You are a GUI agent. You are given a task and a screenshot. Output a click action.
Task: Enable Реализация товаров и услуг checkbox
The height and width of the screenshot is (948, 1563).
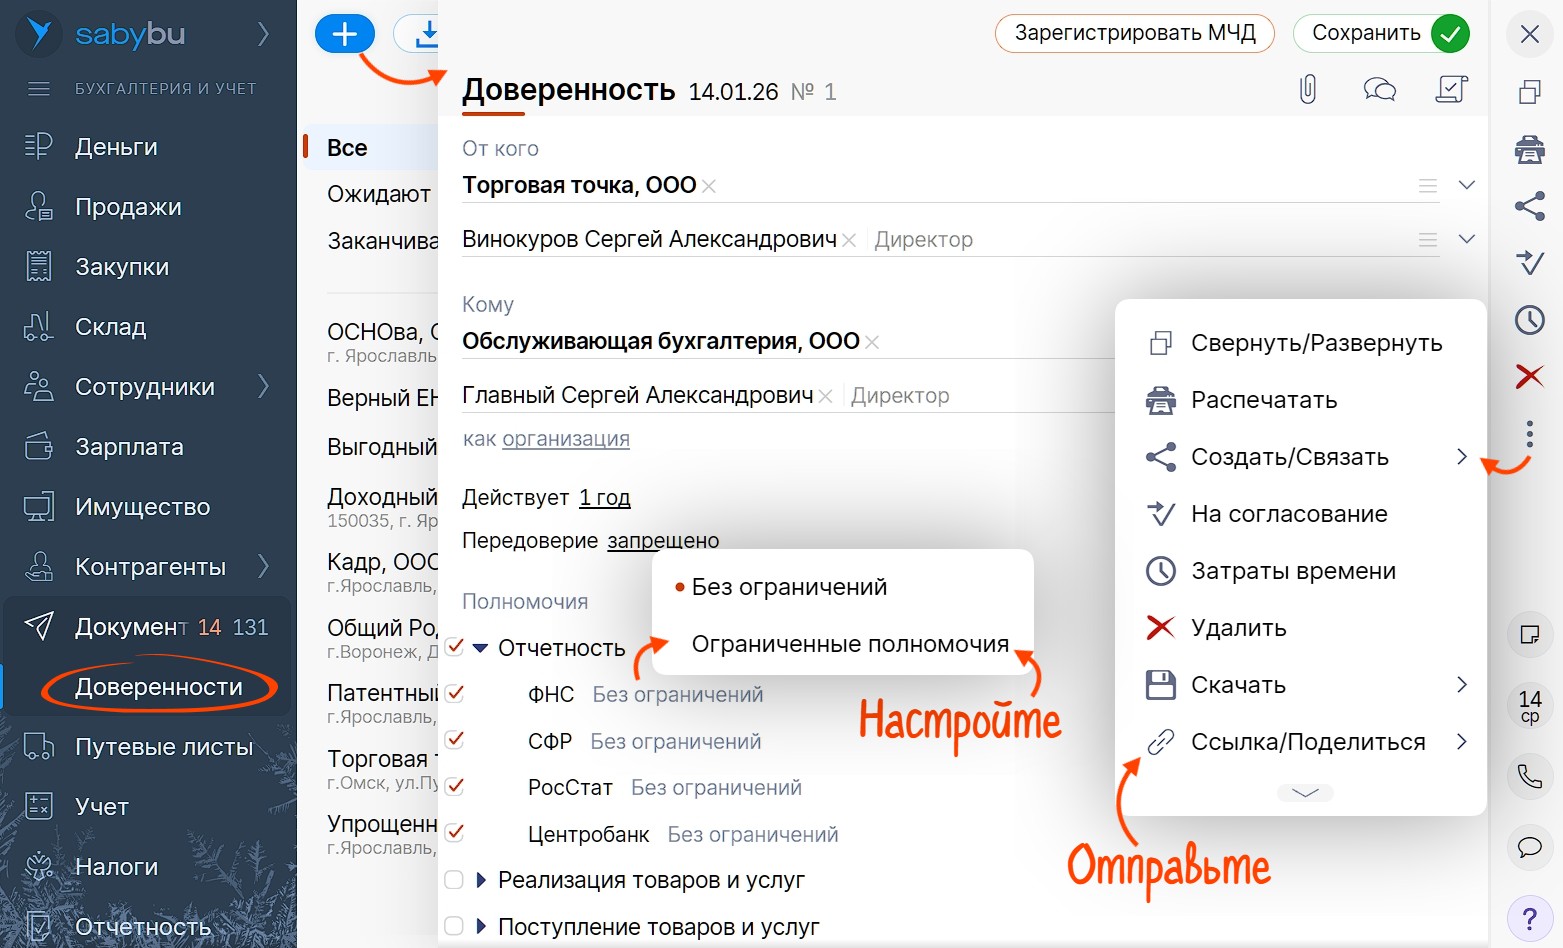(x=454, y=880)
